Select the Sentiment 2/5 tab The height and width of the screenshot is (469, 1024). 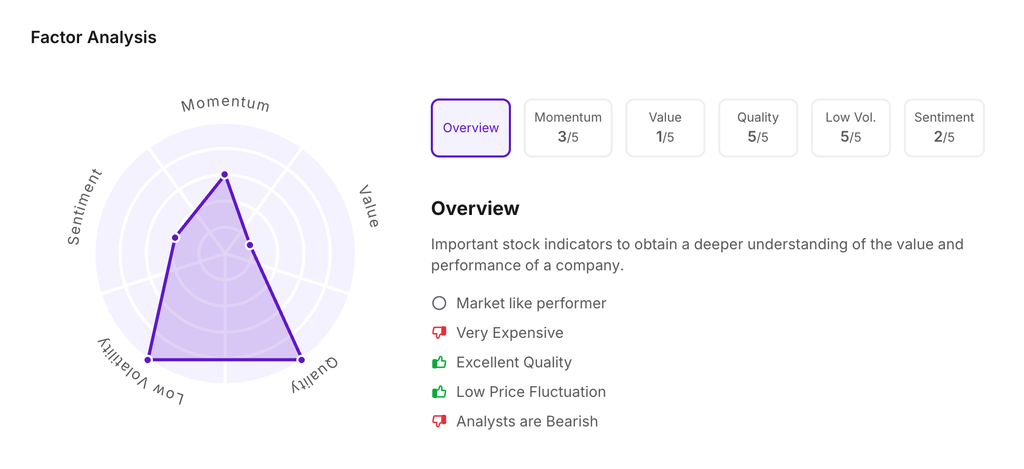click(944, 128)
